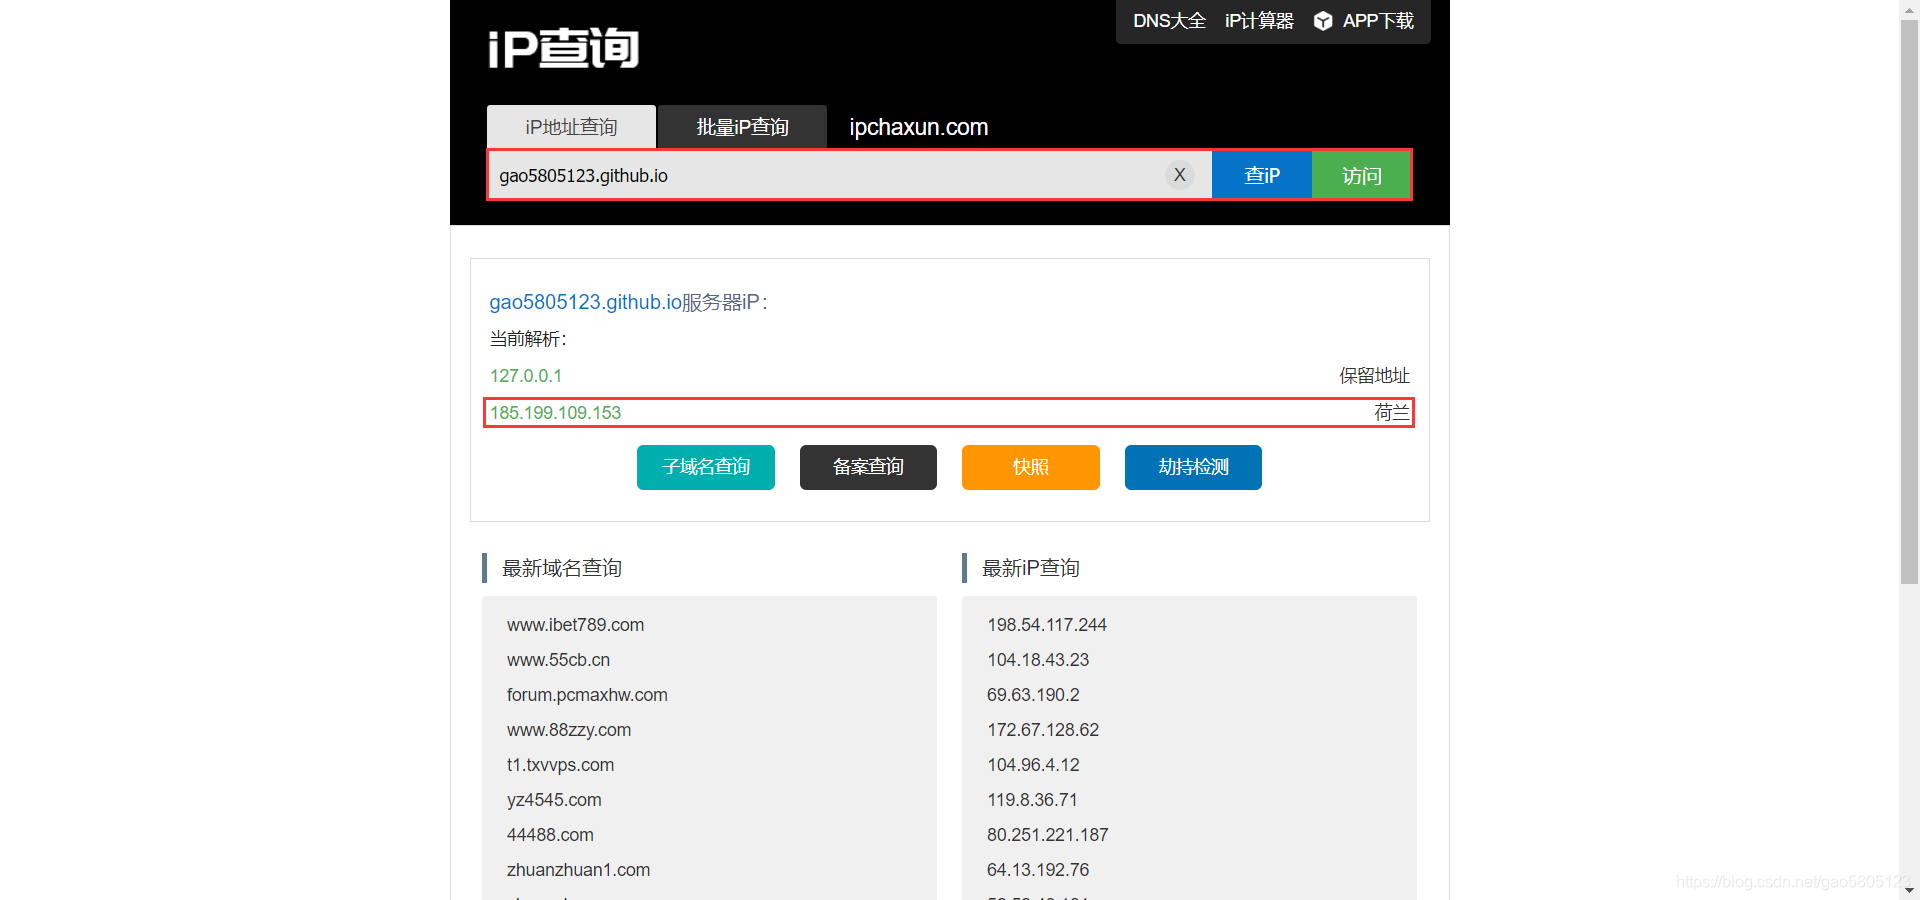The height and width of the screenshot is (900, 1920).
Task: Open IP 64.13.192.76 in latest list
Action: 1038,870
